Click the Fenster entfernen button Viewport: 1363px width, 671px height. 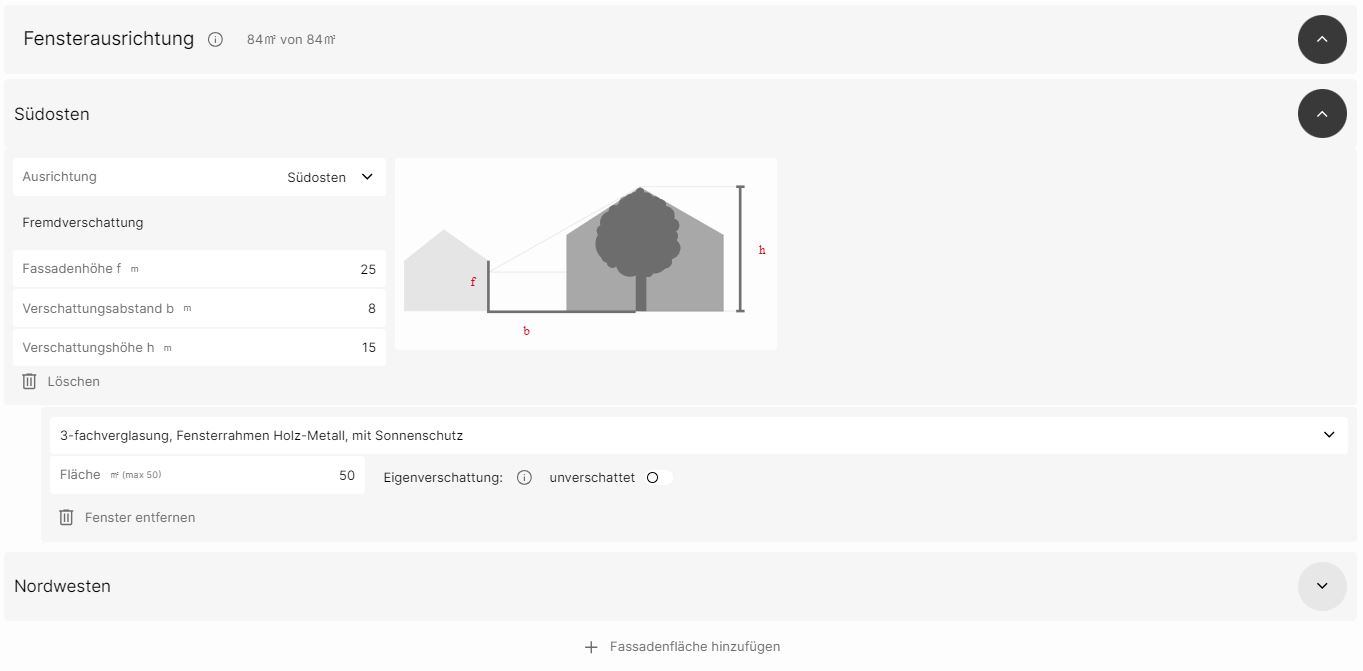pos(140,517)
